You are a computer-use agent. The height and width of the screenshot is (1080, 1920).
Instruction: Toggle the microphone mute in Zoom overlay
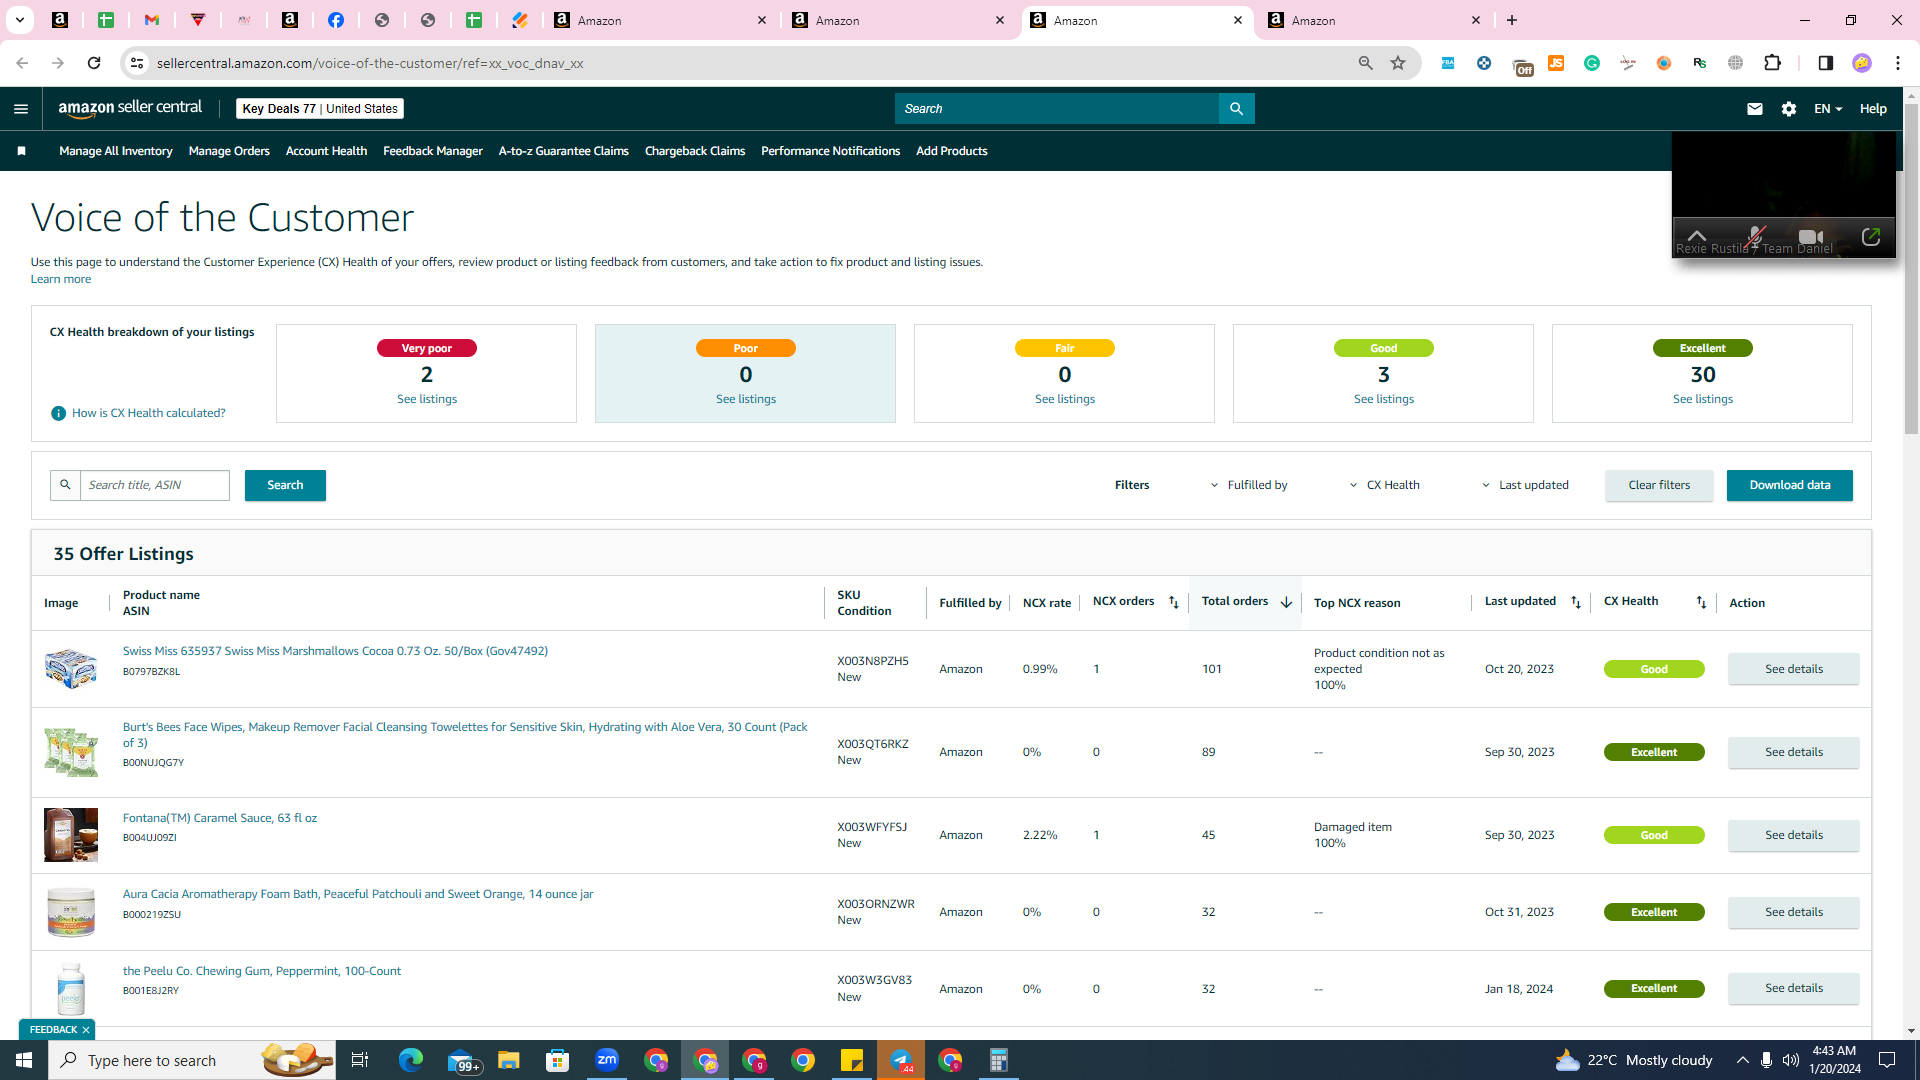pos(1755,237)
